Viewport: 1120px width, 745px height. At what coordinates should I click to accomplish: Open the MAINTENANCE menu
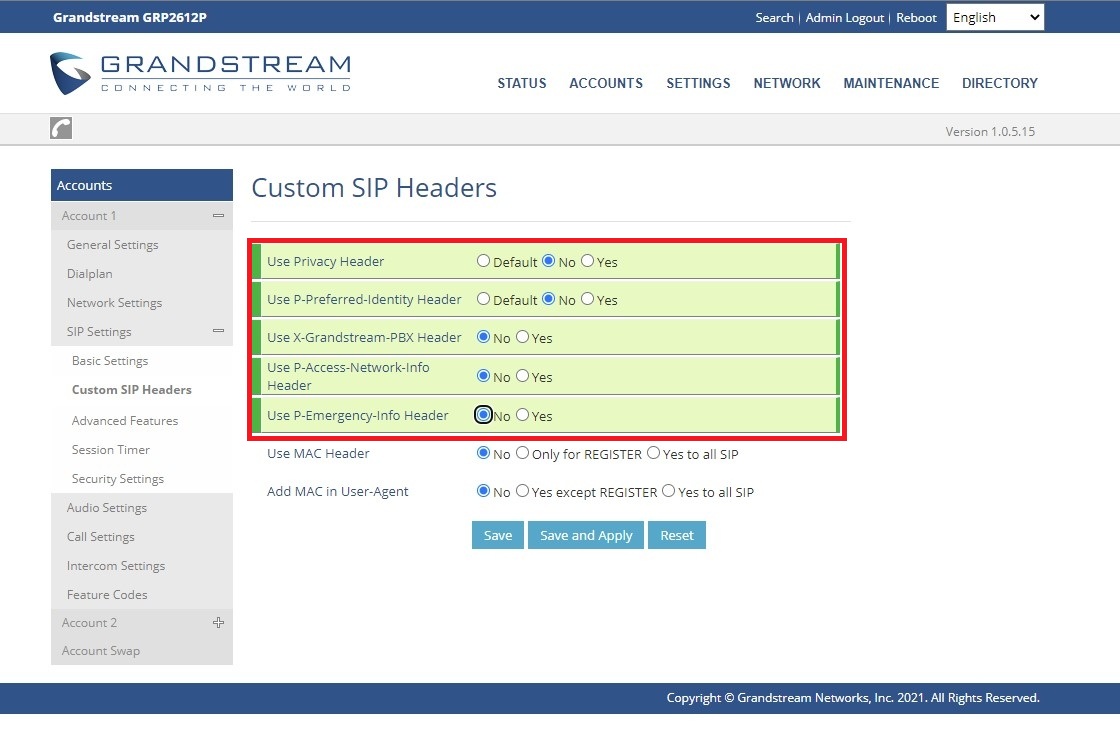pyautogui.click(x=891, y=83)
